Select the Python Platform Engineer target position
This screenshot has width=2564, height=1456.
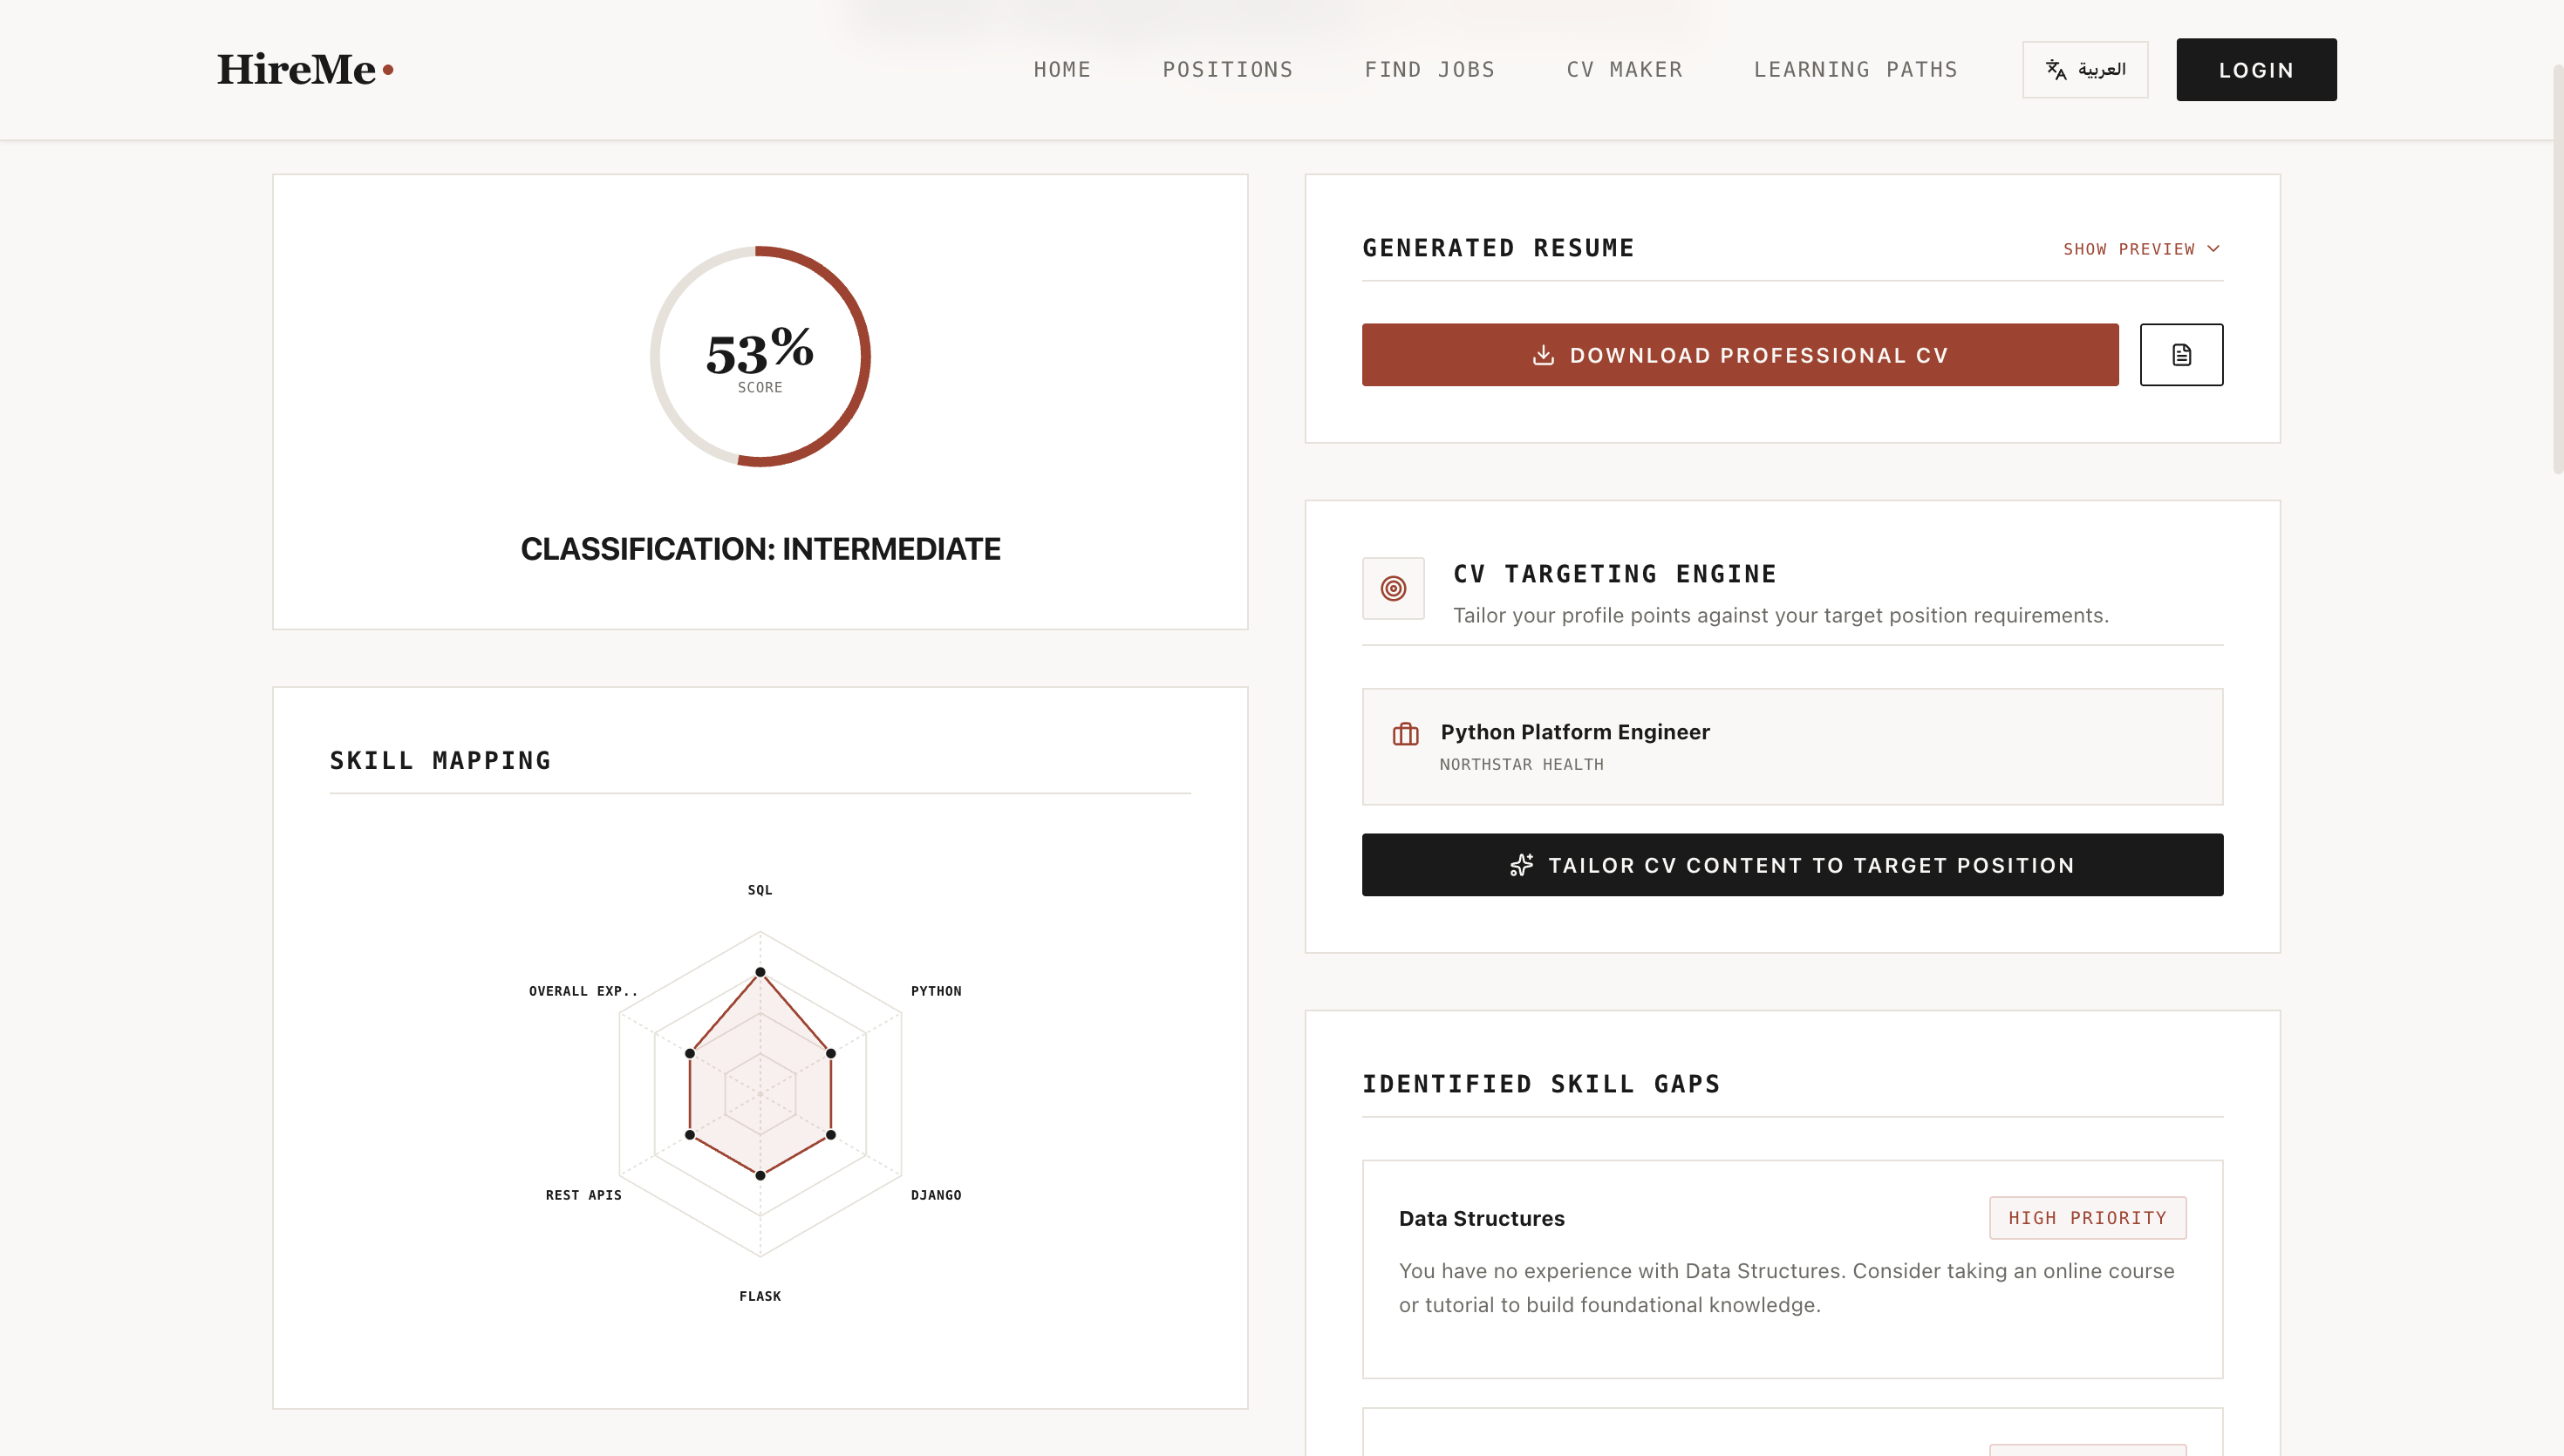point(1792,746)
